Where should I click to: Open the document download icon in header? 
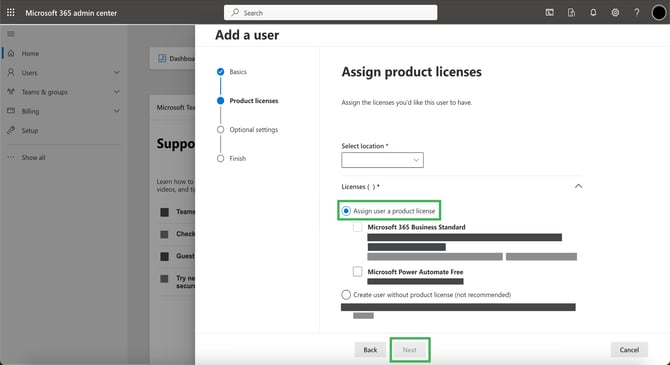click(x=571, y=12)
